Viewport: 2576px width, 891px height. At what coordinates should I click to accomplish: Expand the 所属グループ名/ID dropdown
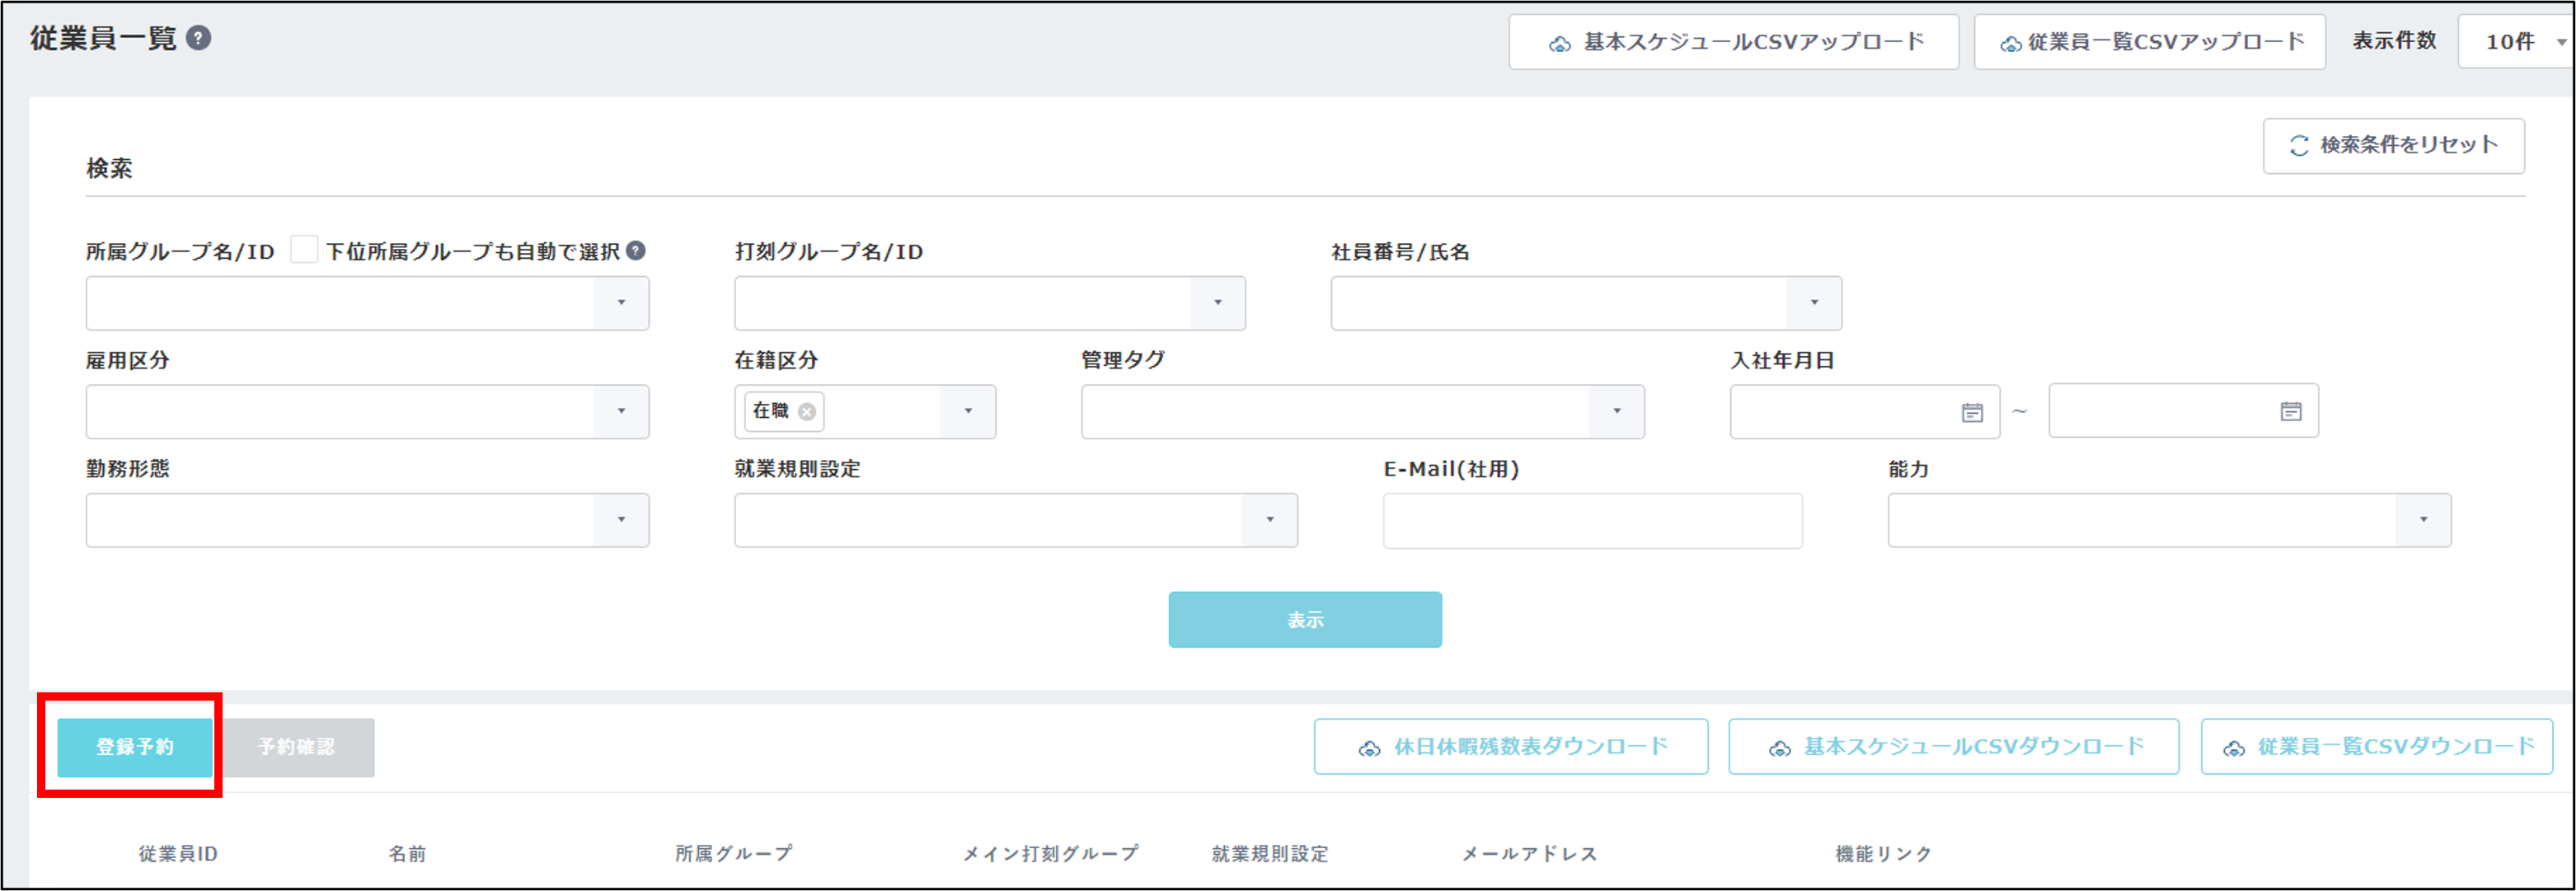pyautogui.click(x=621, y=303)
